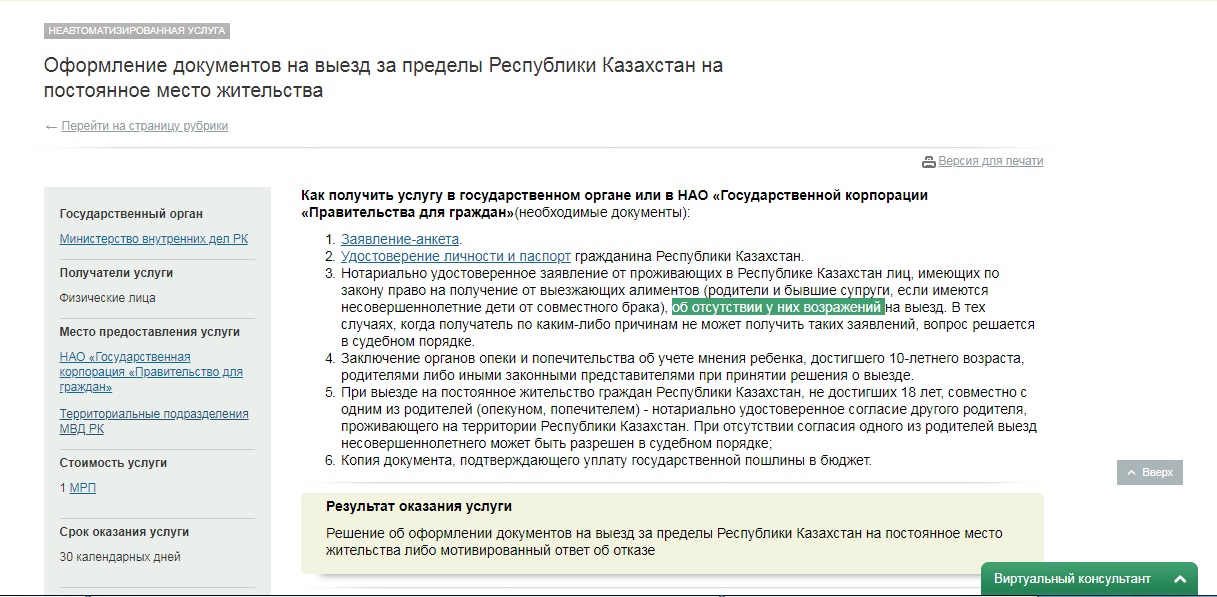The image size is (1217, 597).
Task: Click the НЕАВТОМАТИЗИРОВАННАЯ УСЛУГА badge
Action: point(137,31)
